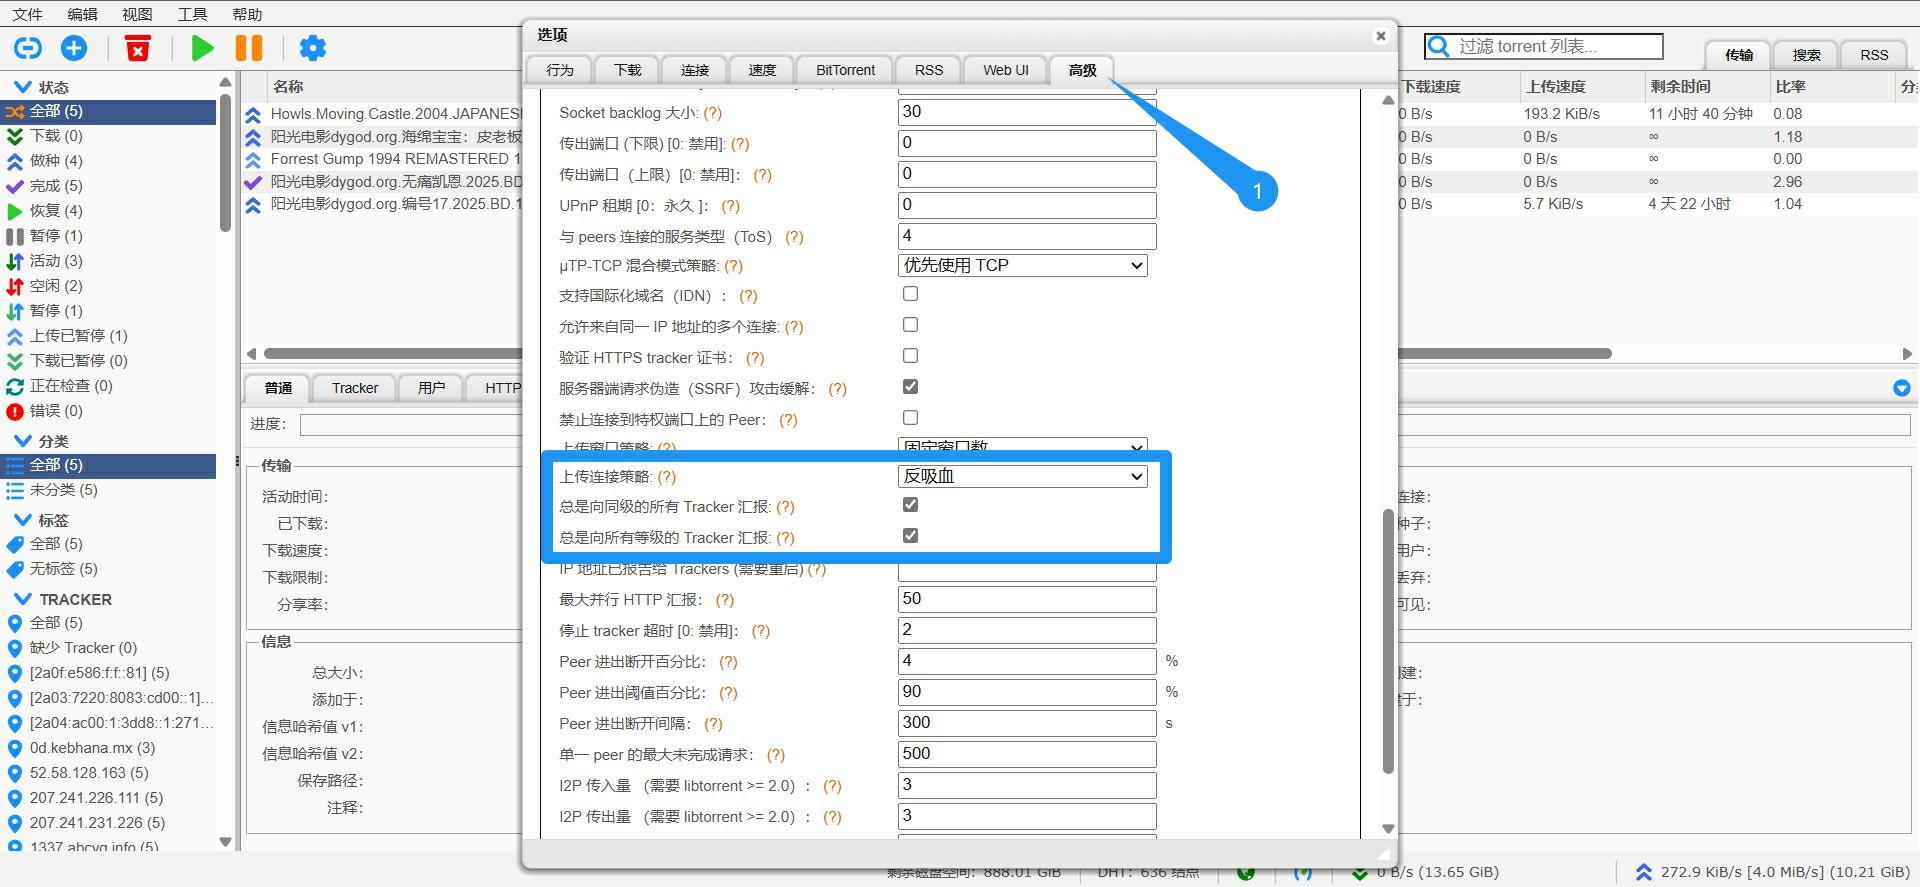
Task: Toggle 验证 HTTPS tracker 证书 checkbox
Action: click(910, 356)
